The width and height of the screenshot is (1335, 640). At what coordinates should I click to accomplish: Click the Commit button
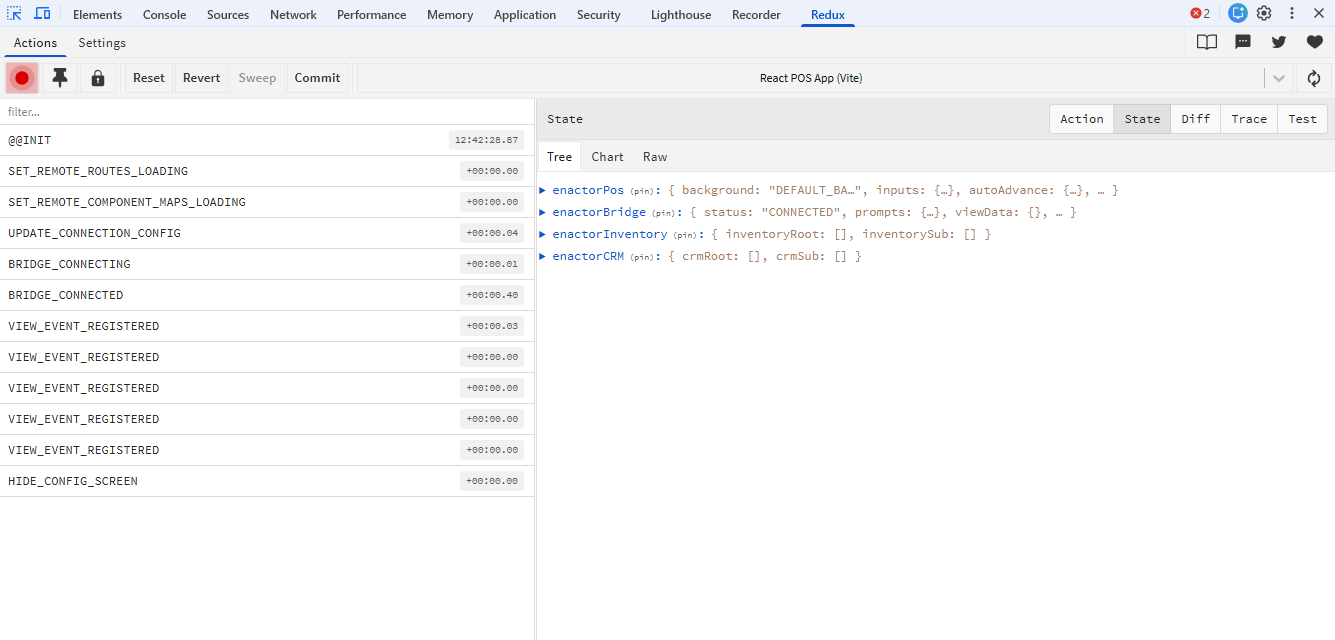click(x=317, y=78)
